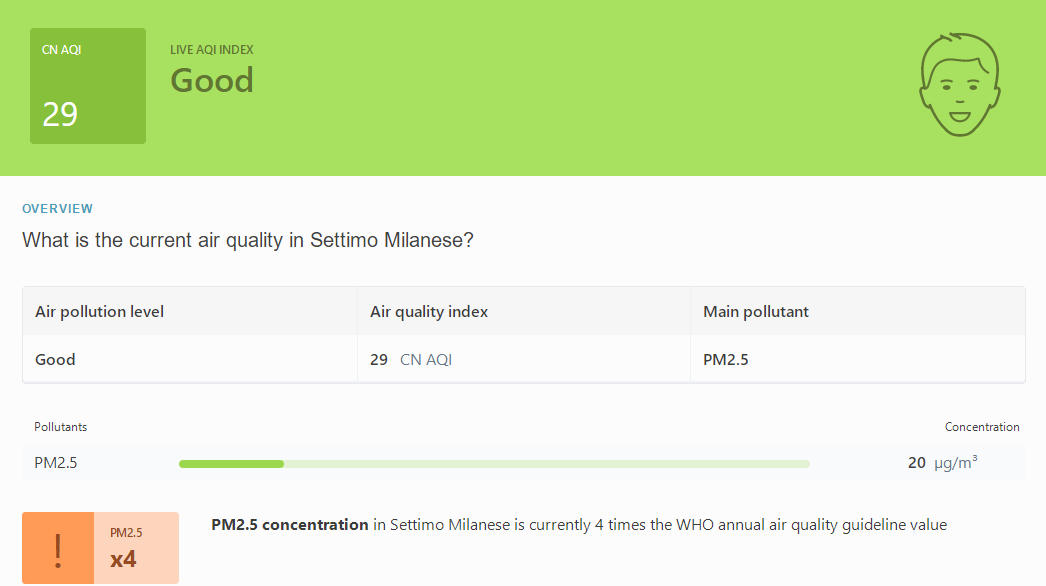Click the smiling face icon
The image size is (1046, 586).
coord(960,85)
